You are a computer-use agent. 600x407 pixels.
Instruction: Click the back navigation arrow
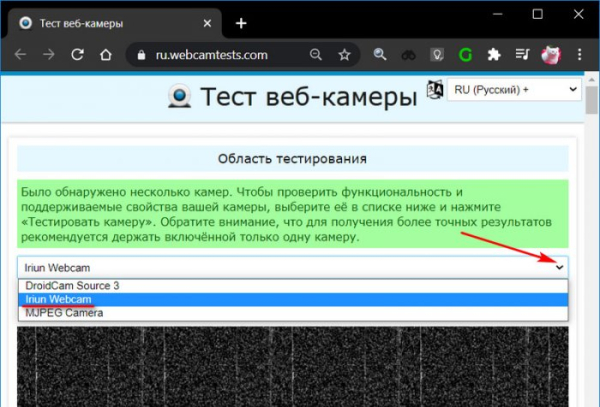pyautogui.click(x=20, y=55)
